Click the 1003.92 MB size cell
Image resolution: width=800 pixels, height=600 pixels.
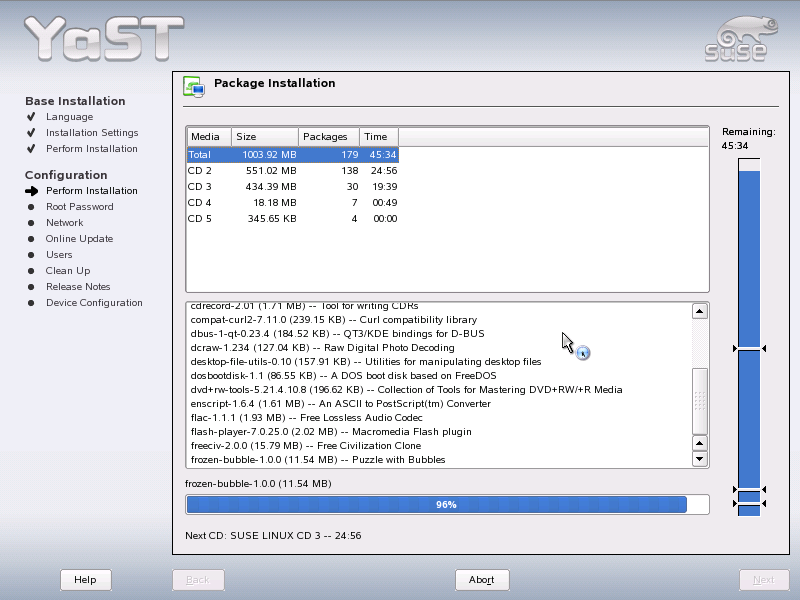[269, 155]
